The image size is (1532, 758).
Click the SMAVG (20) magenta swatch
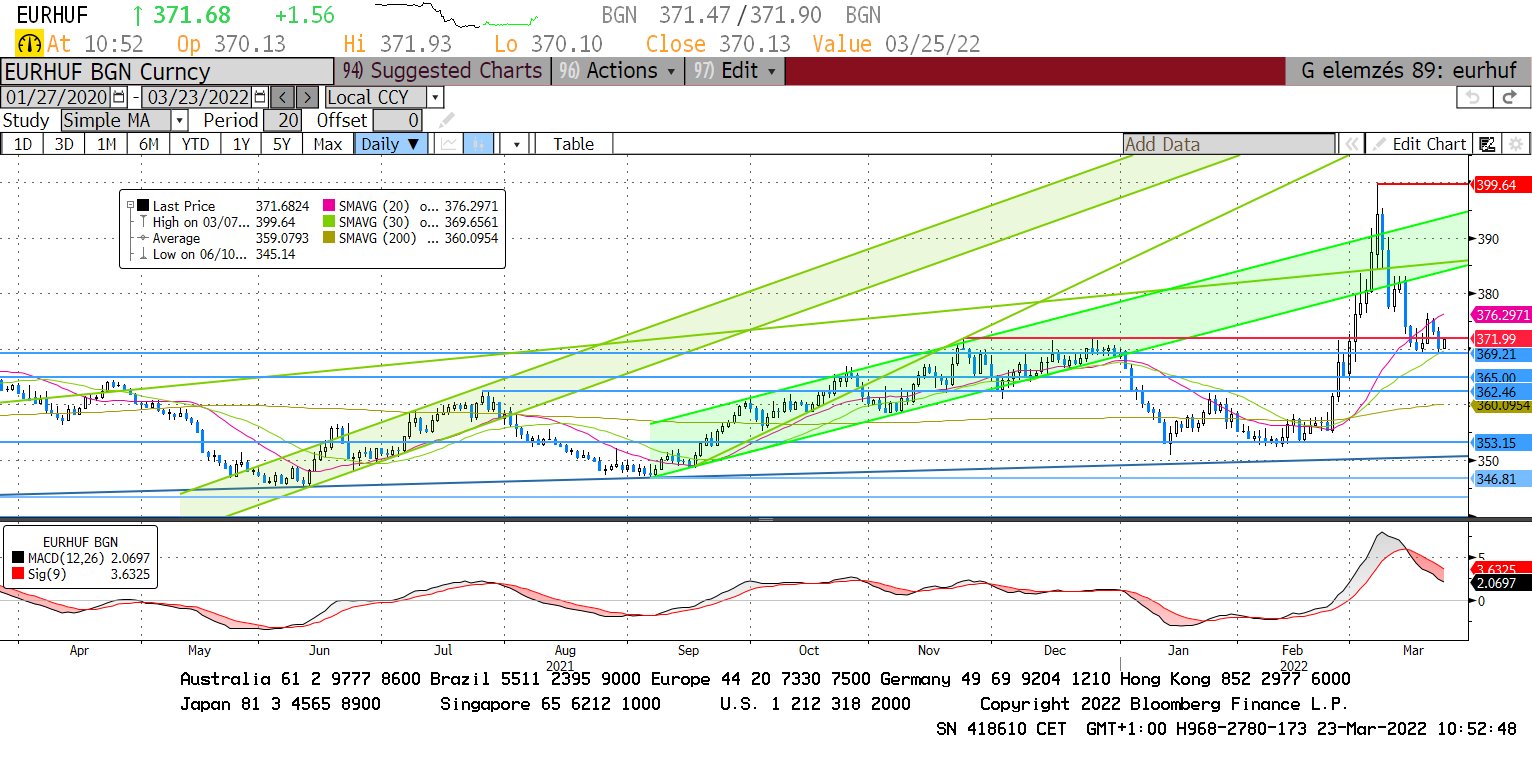click(x=331, y=206)
